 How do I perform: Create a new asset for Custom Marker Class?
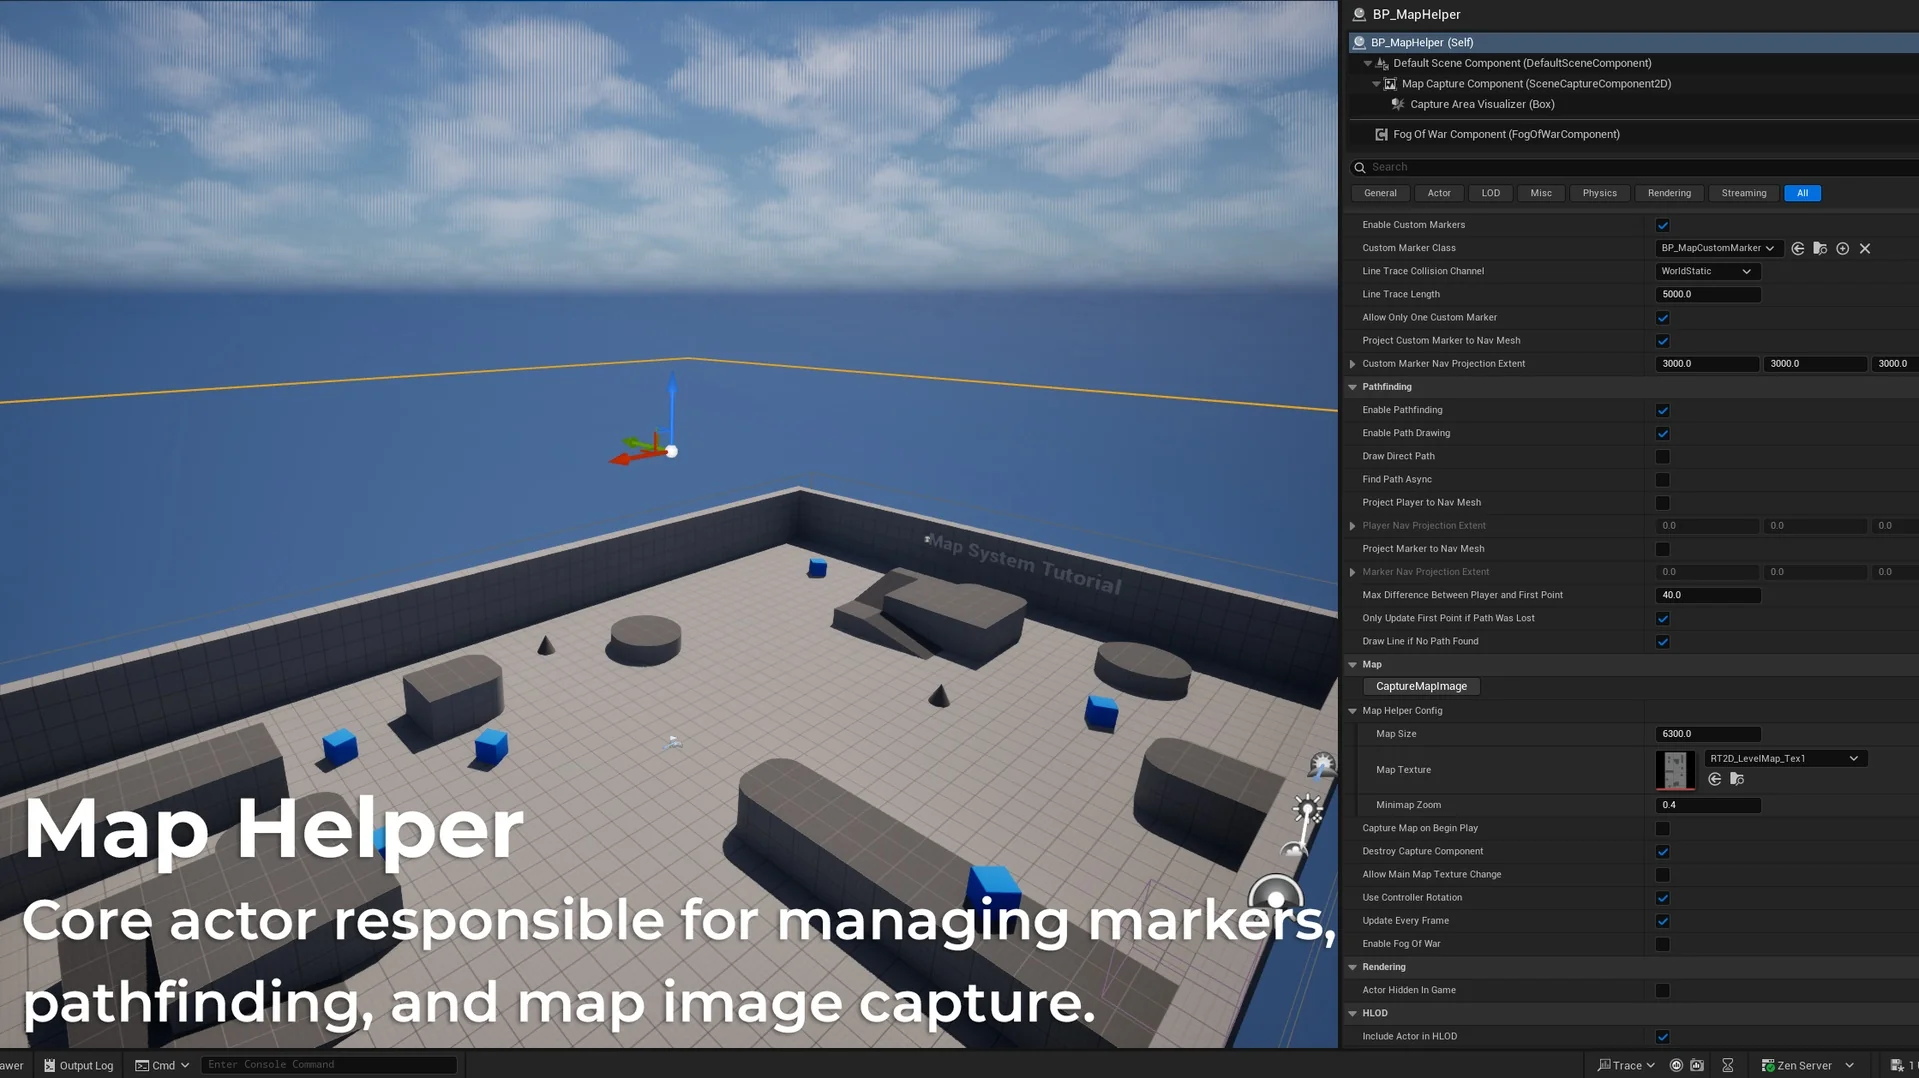[1843, 248]
